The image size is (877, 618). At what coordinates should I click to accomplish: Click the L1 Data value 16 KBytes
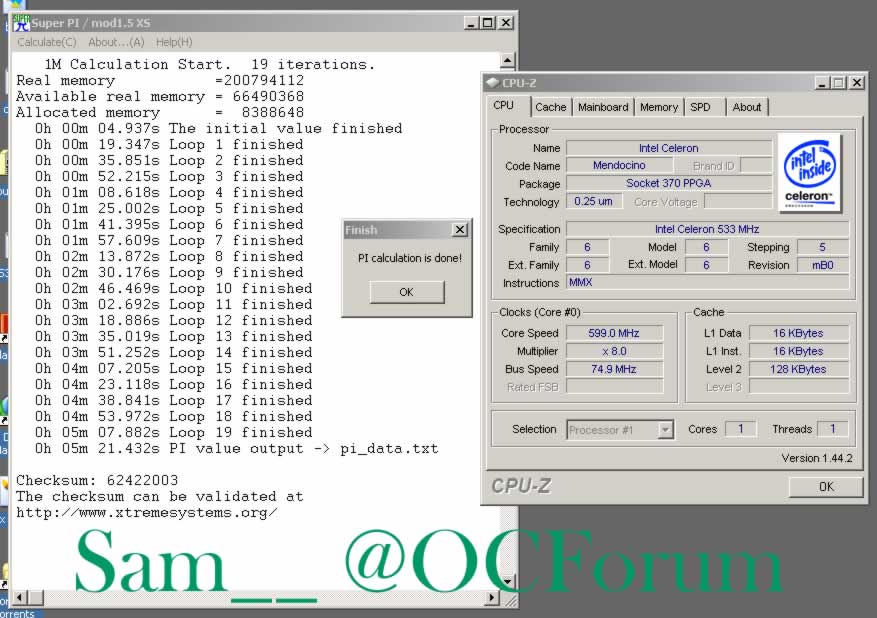coord(798,333)
